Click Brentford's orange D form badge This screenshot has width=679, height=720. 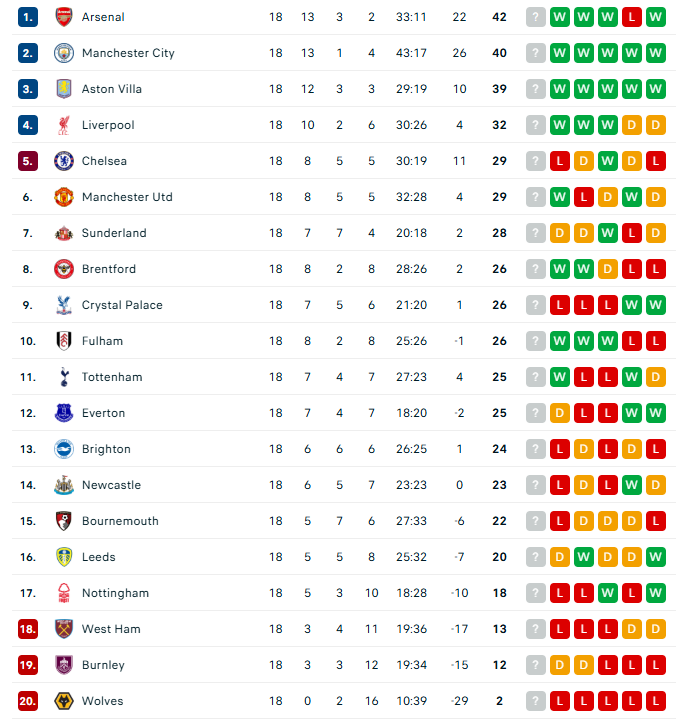608,269
